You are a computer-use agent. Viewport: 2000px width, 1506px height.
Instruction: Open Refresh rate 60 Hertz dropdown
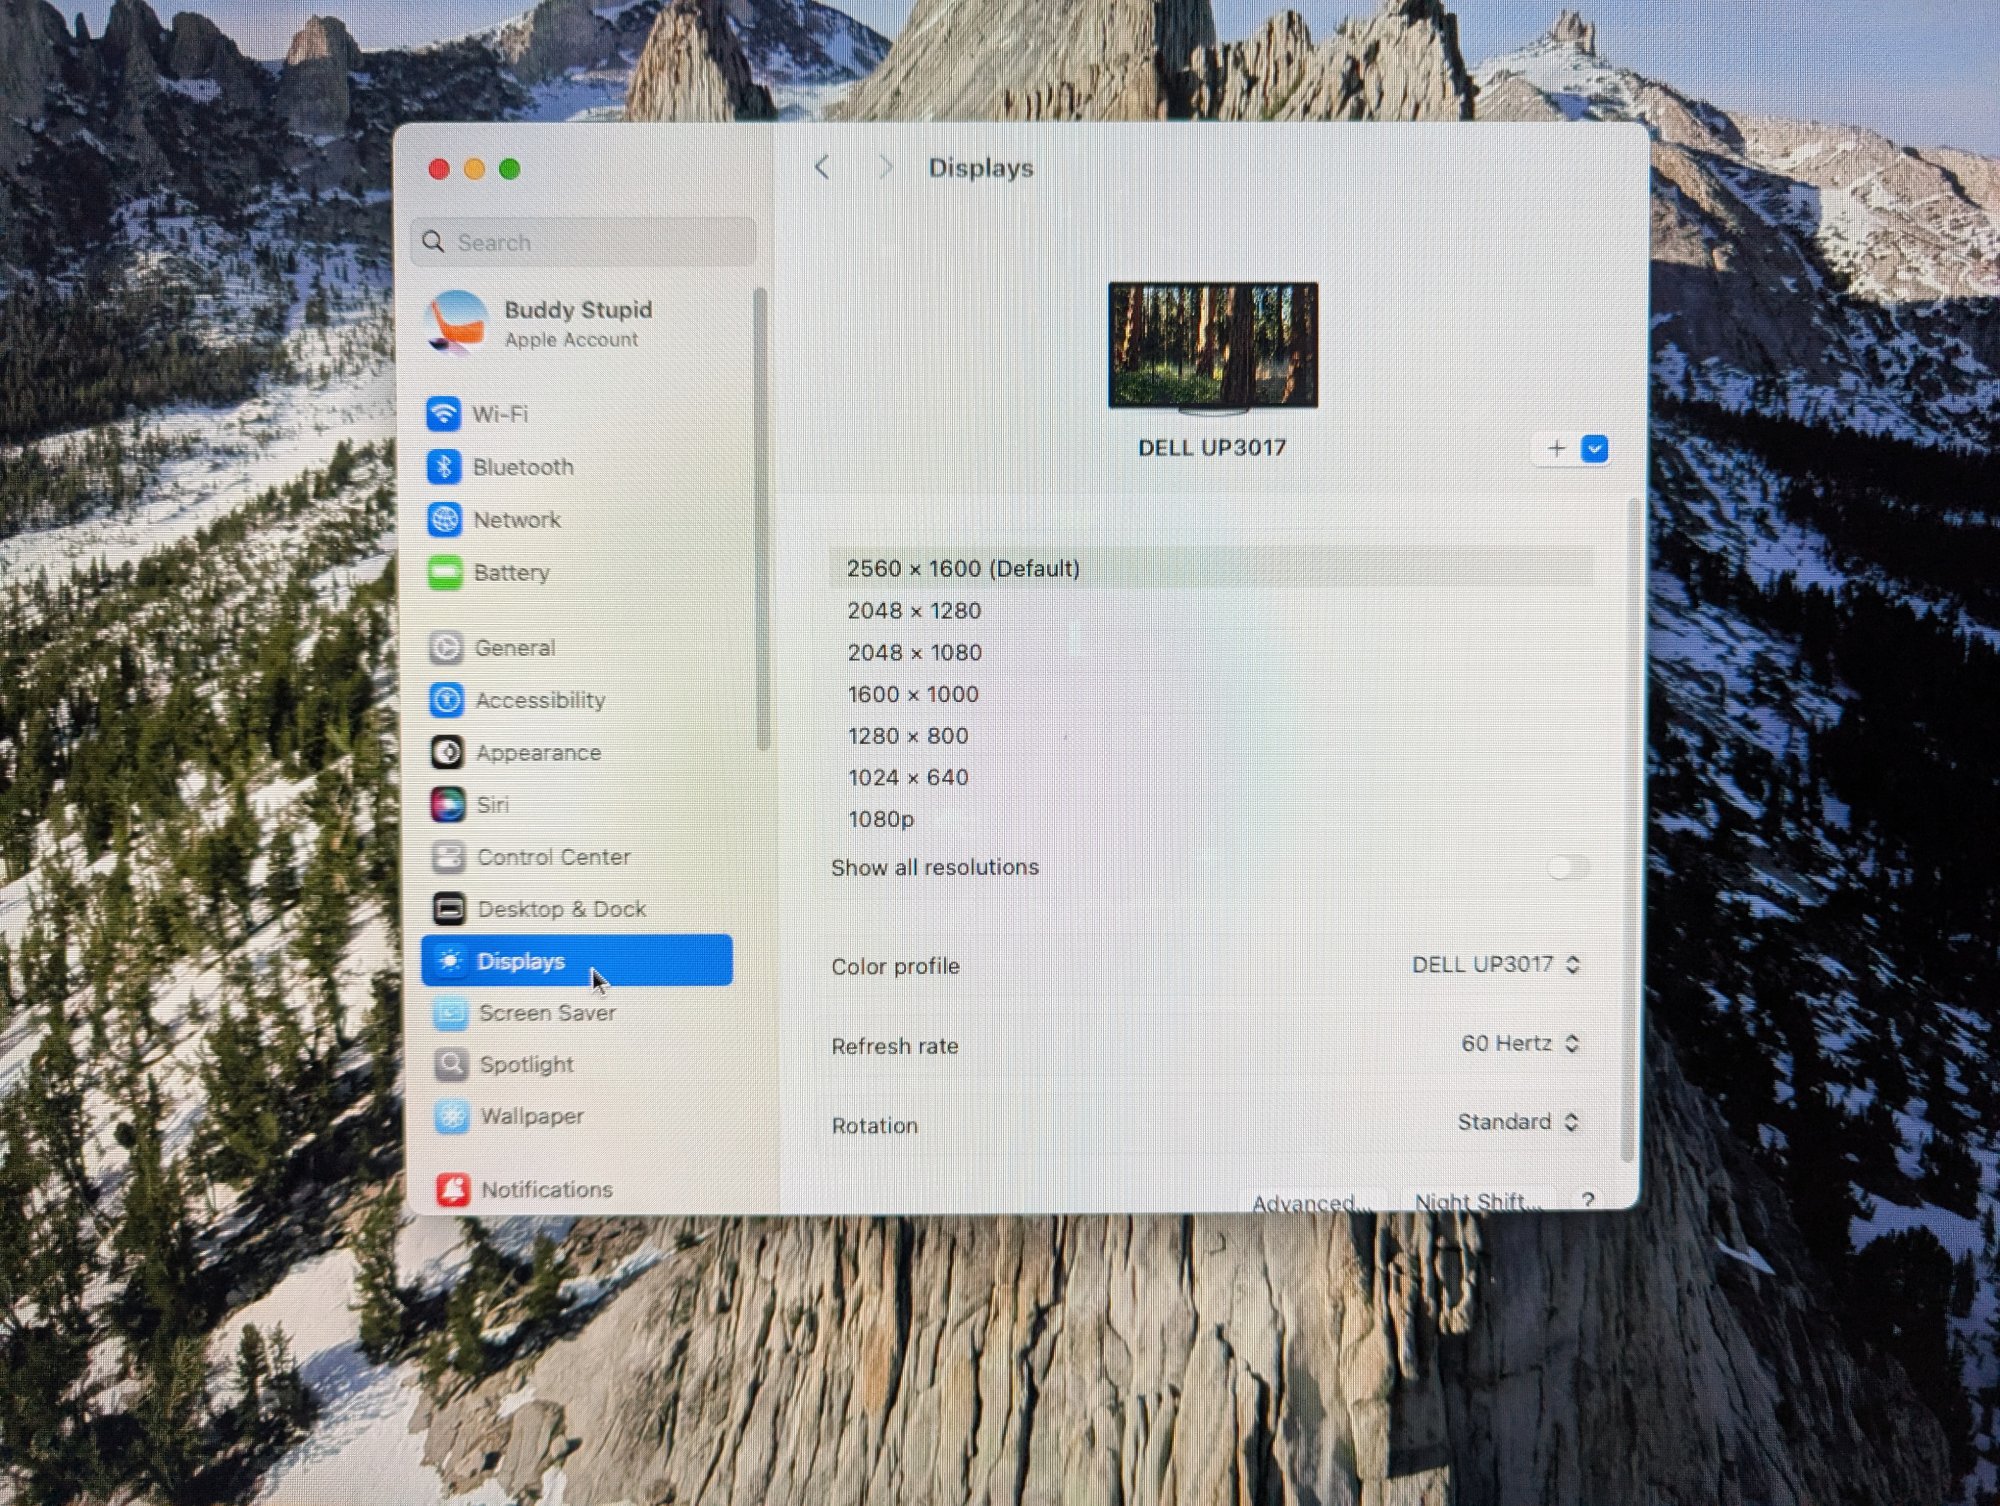(1520, 1044)
